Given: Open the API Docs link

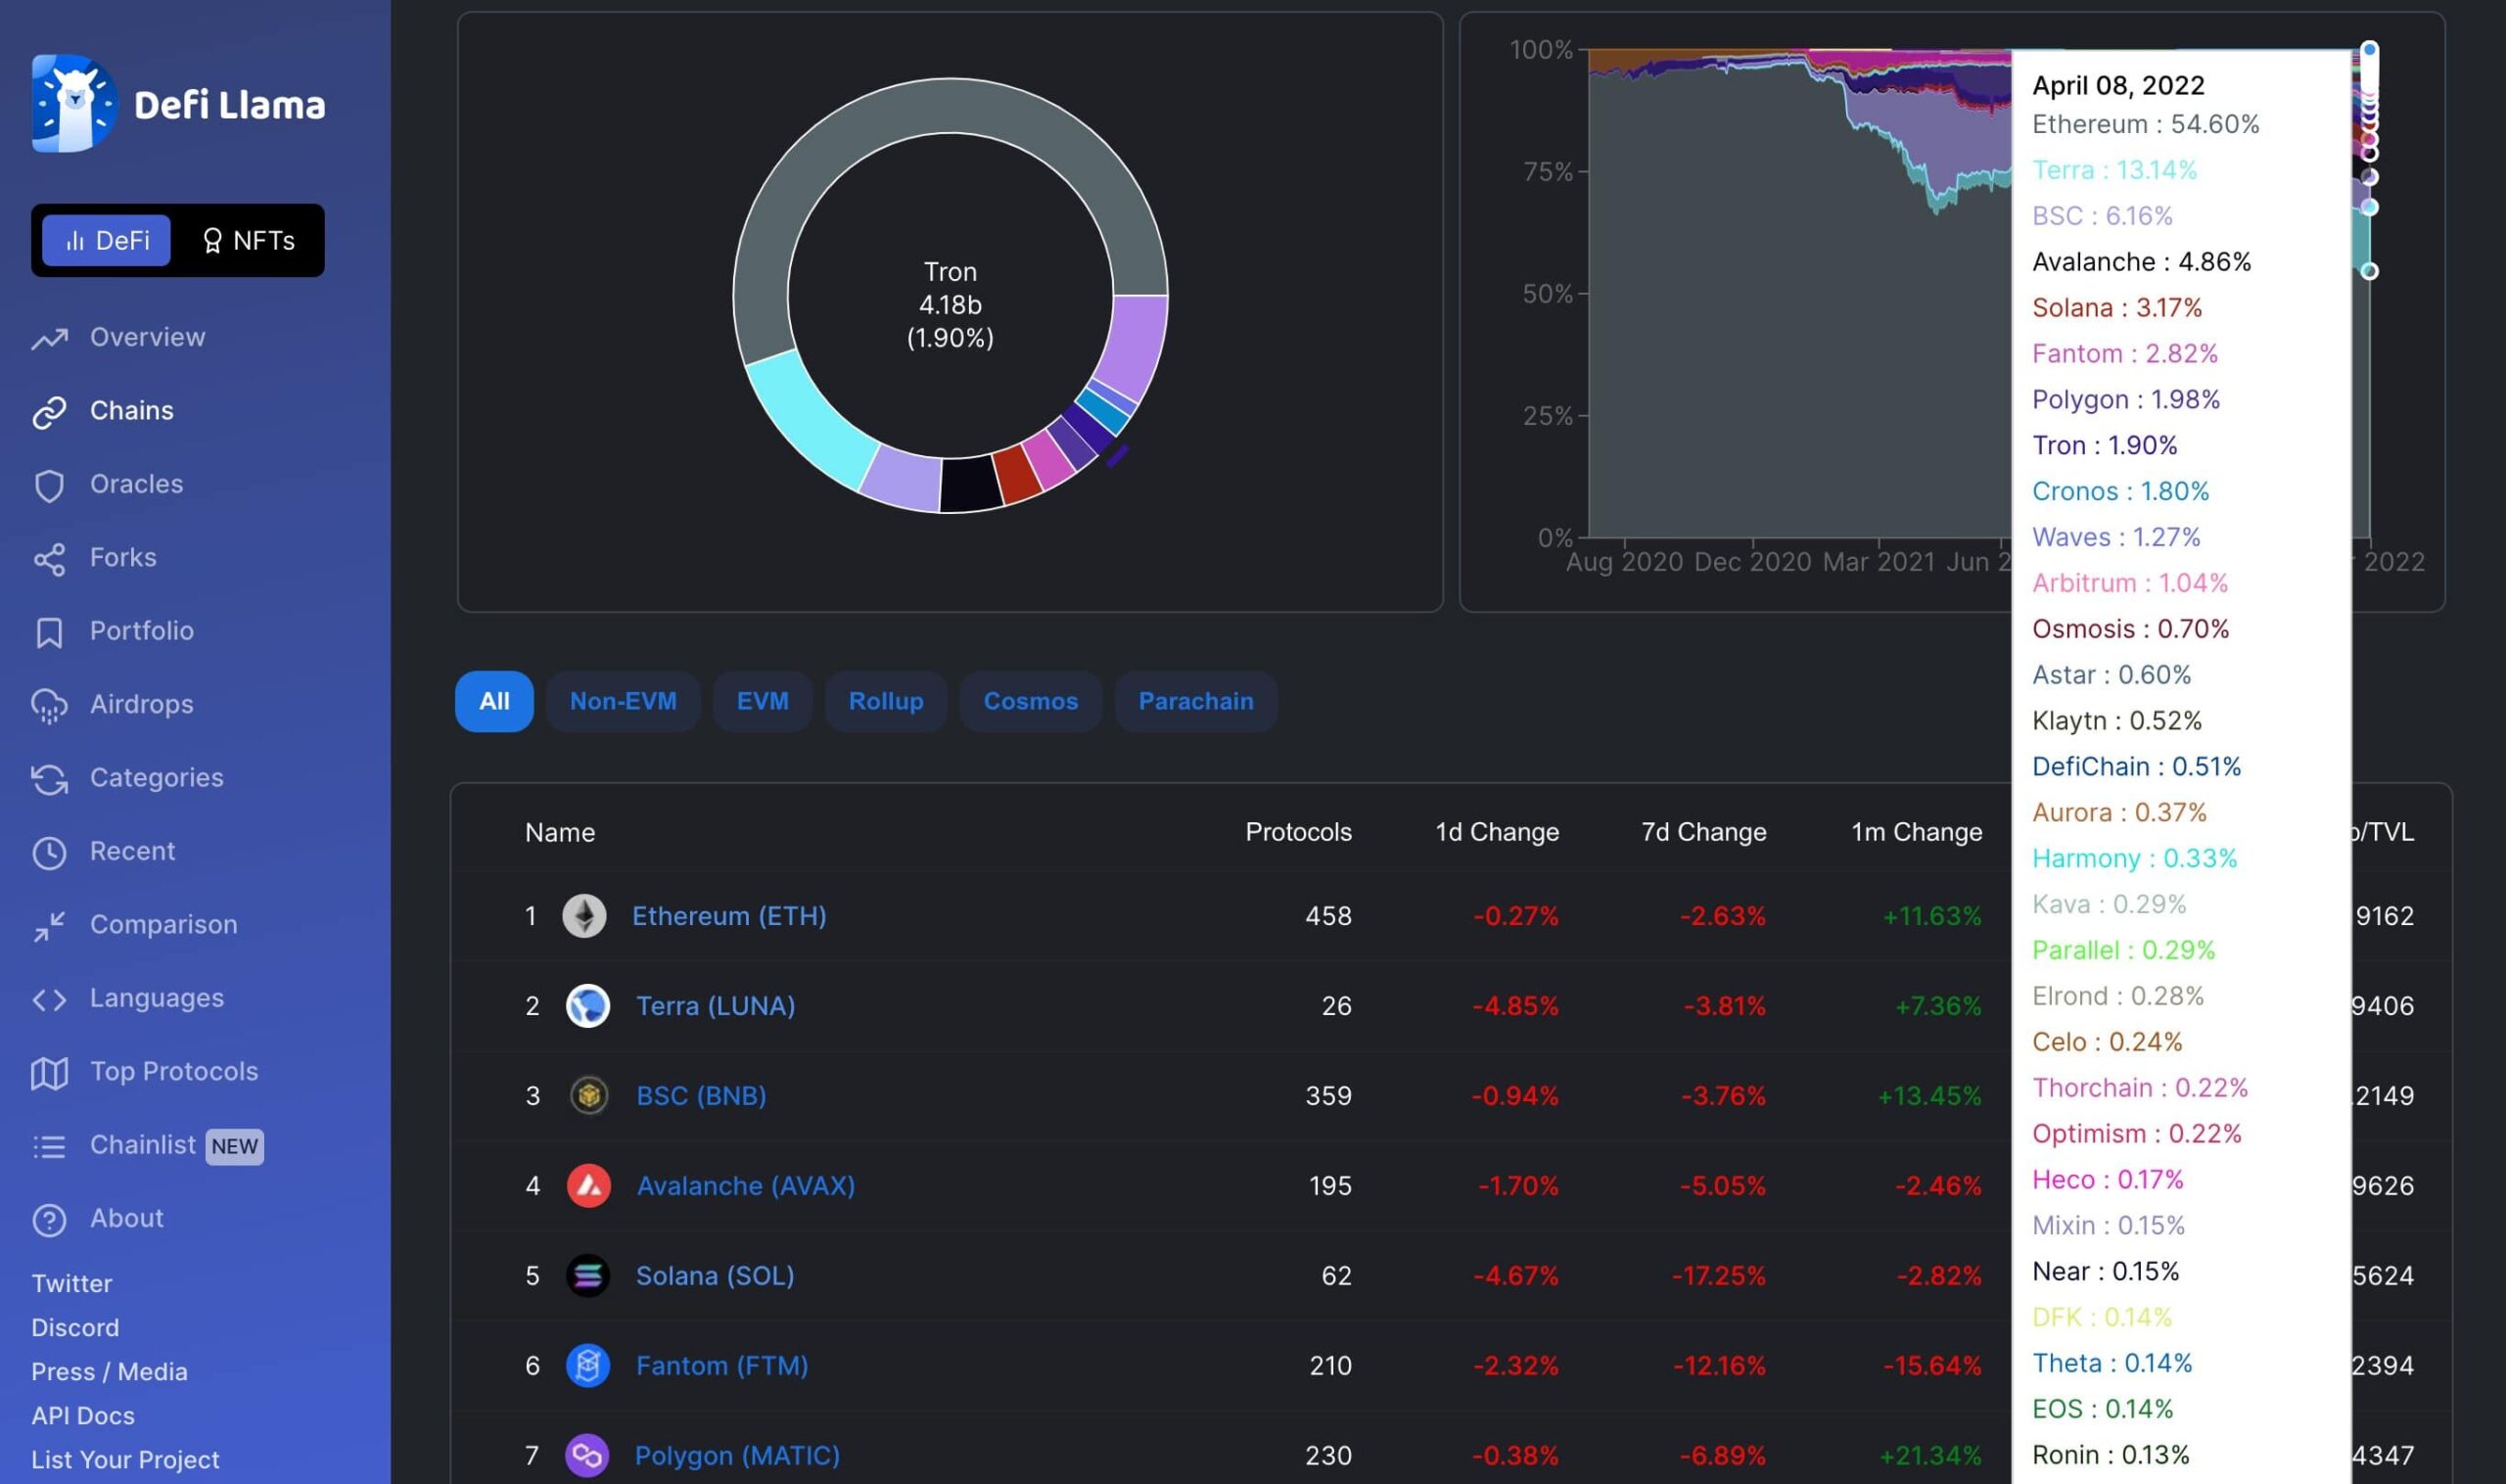Looking at the screenshot, I should tap(83, 1415).
